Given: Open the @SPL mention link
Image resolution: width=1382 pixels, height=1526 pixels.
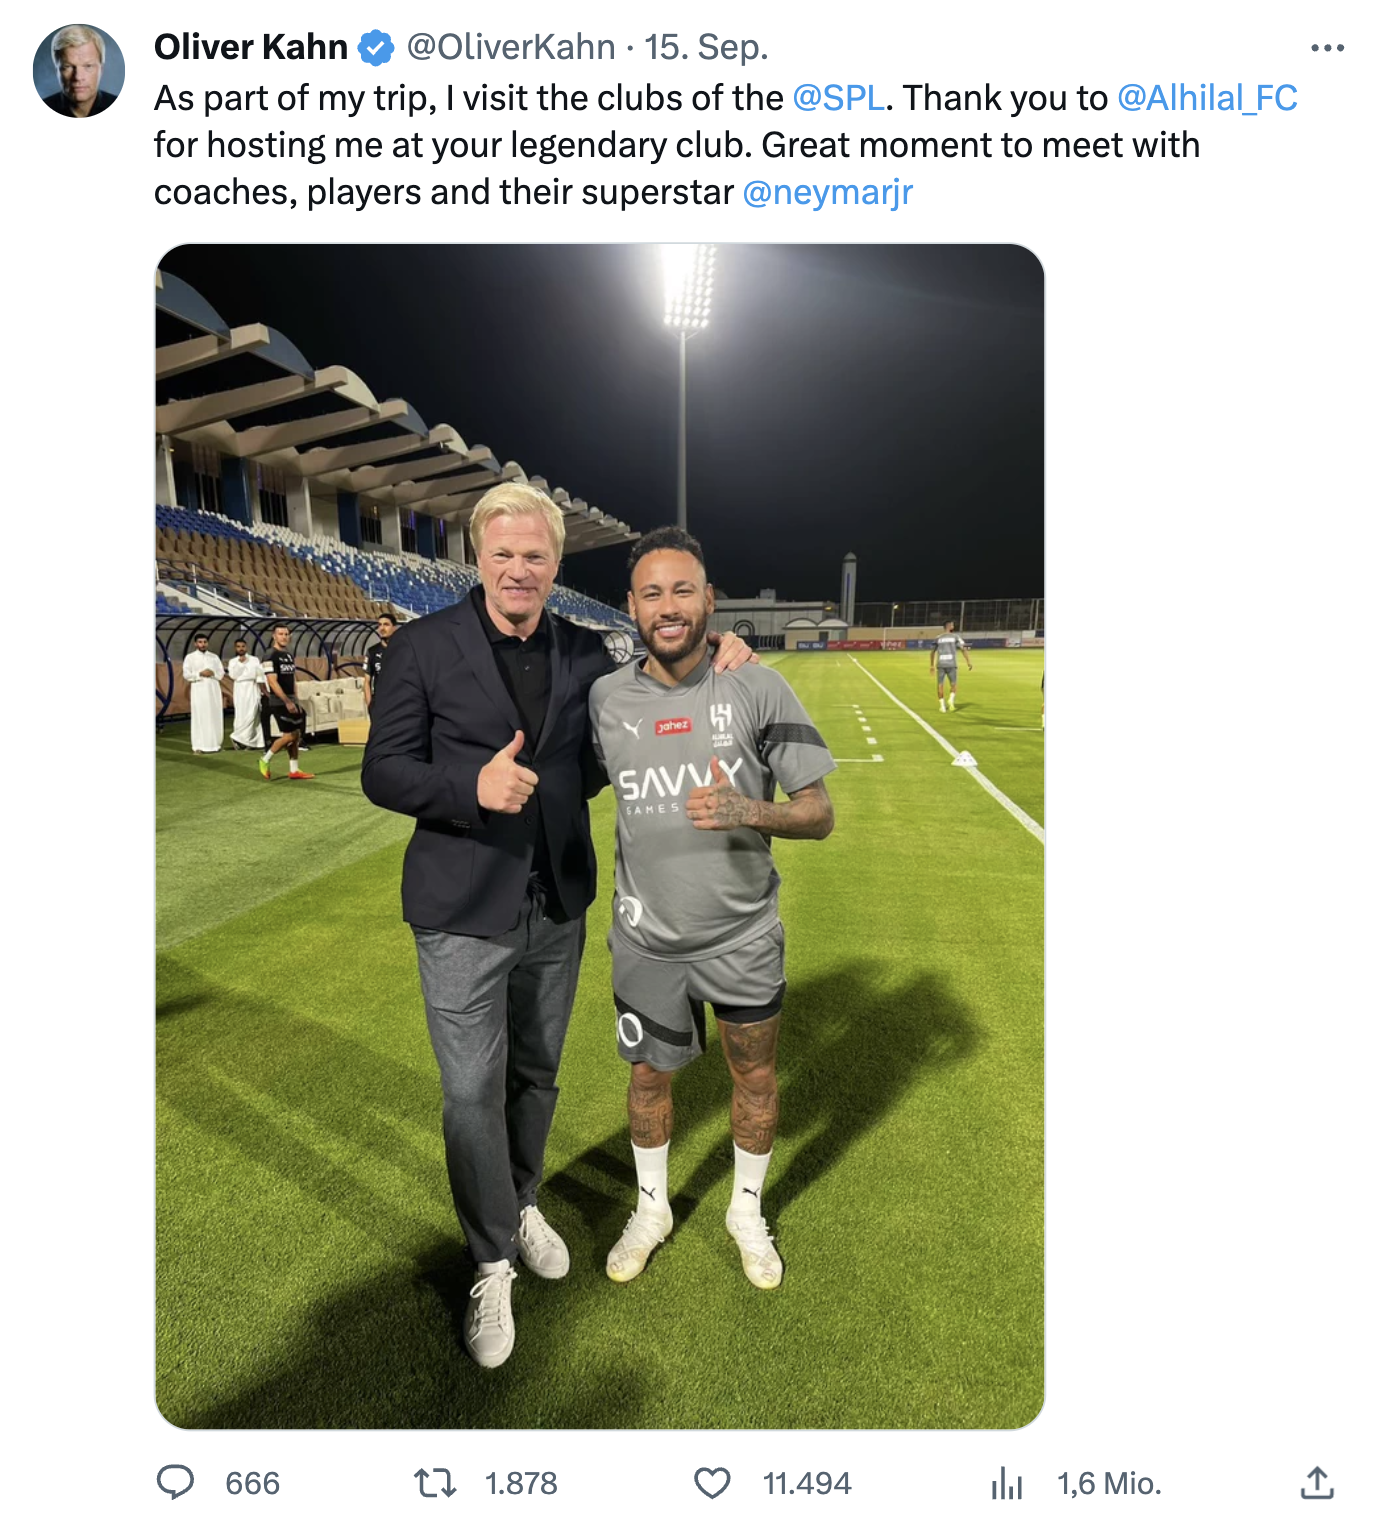Looking at the screenshot, I should (838, 98).
